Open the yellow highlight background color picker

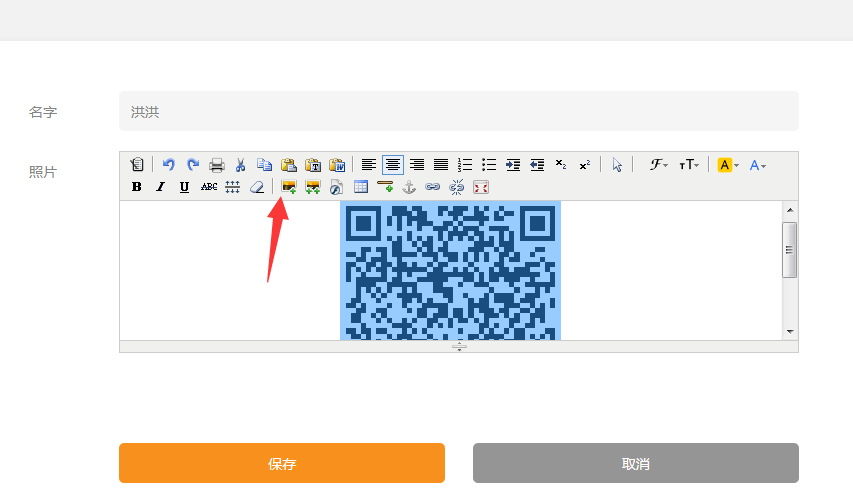click(728, 165)
